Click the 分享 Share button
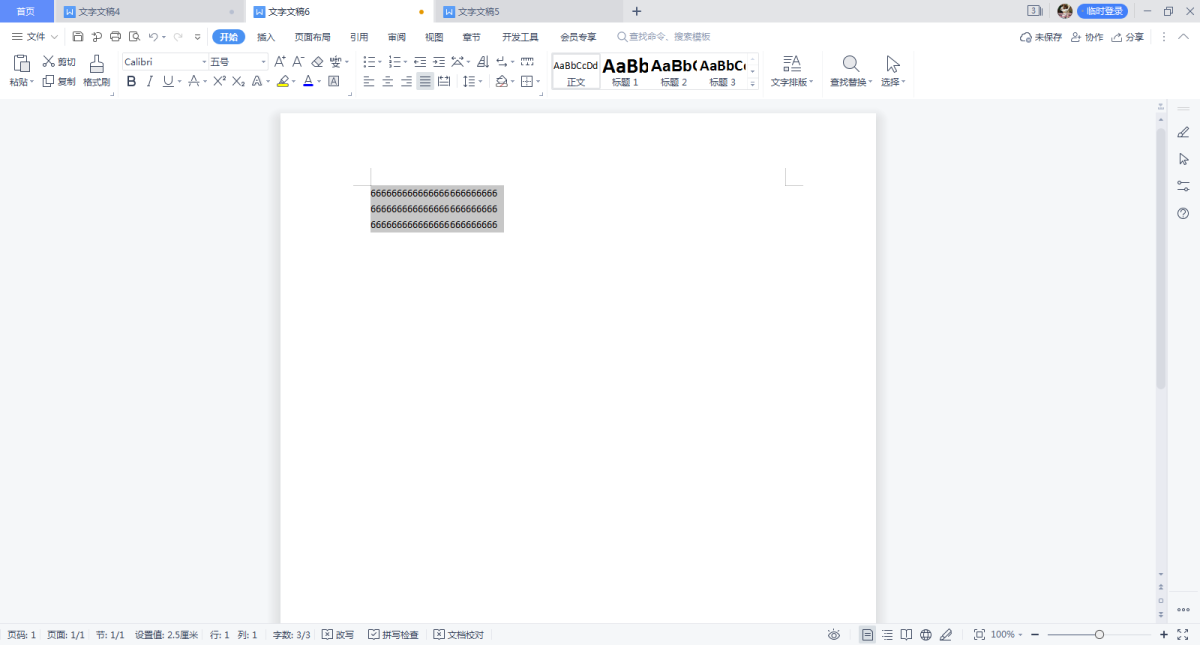The image size is (1200, 645). click(x=1127, y=37)
